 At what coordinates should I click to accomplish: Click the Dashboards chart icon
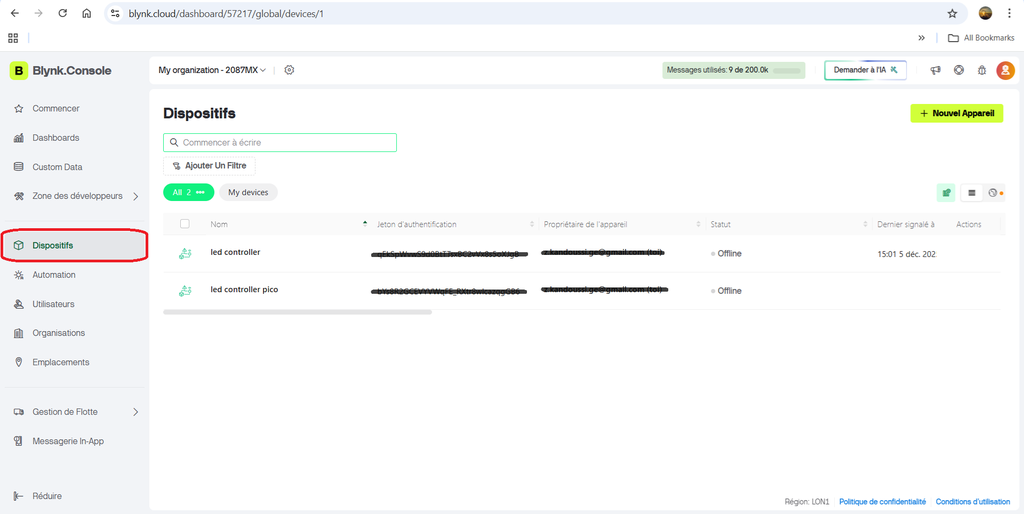18,138
